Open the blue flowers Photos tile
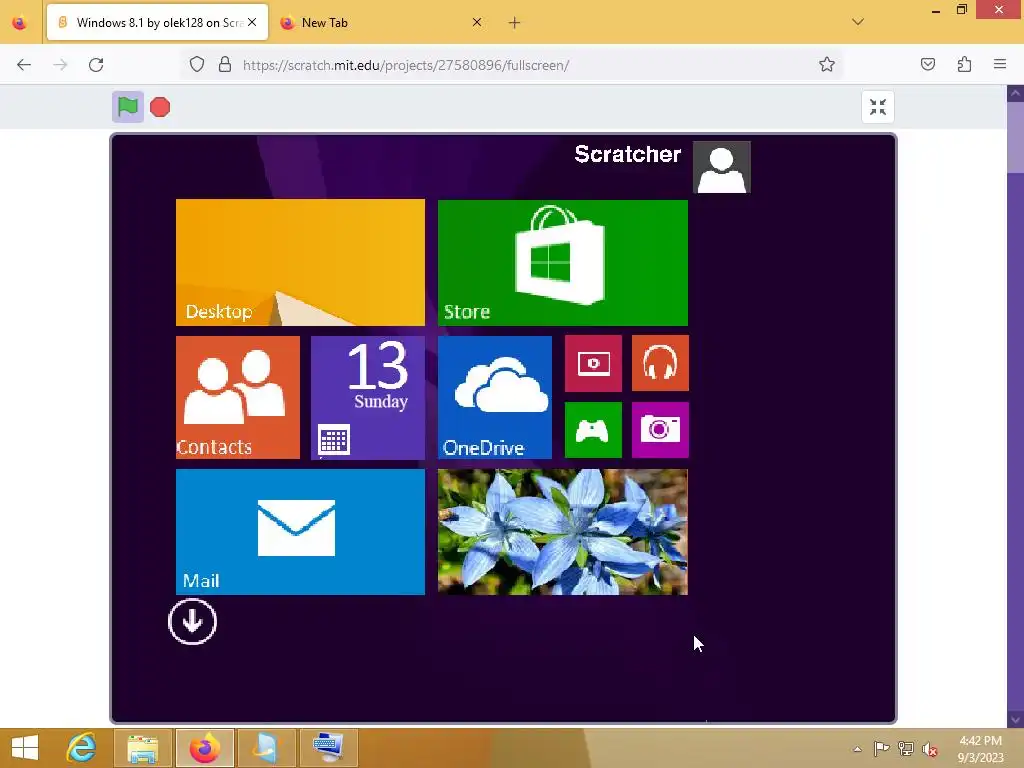The width and height of the screenshot is (1024, 768). [x=562, y=532]
